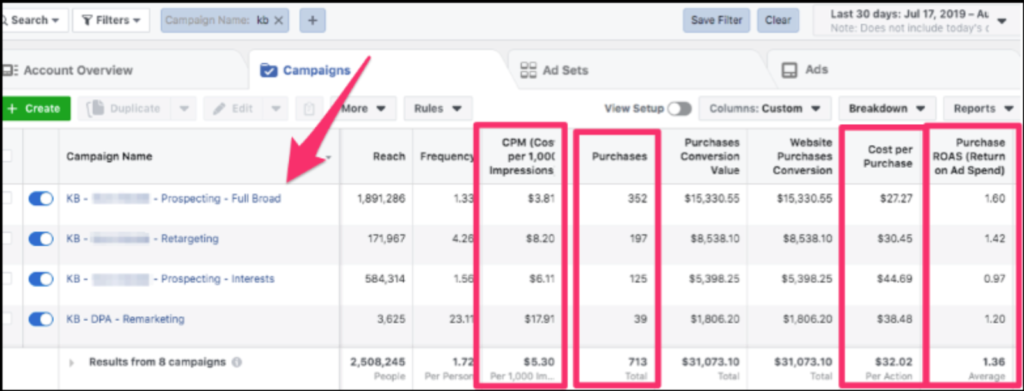Click the Edit button

click(234, 108)
